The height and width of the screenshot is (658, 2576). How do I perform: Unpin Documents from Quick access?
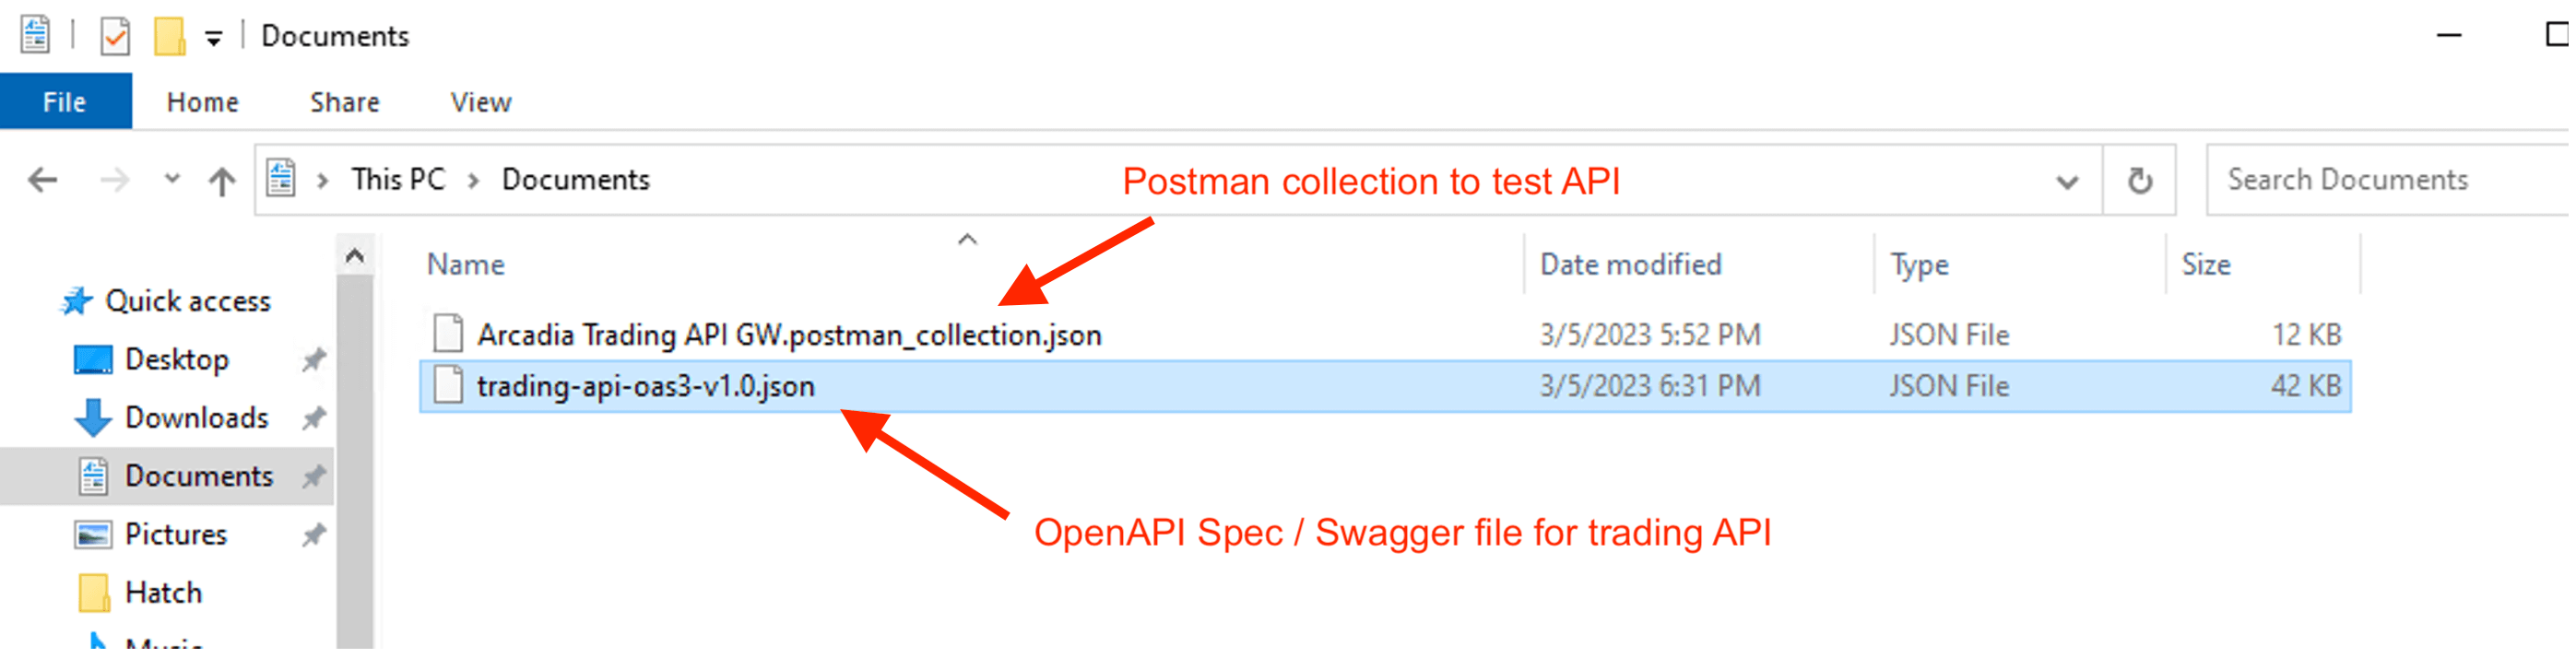click(314, 477)
